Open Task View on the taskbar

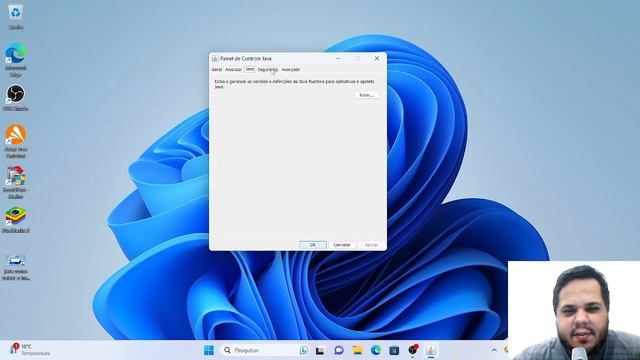tap(320, 350)
